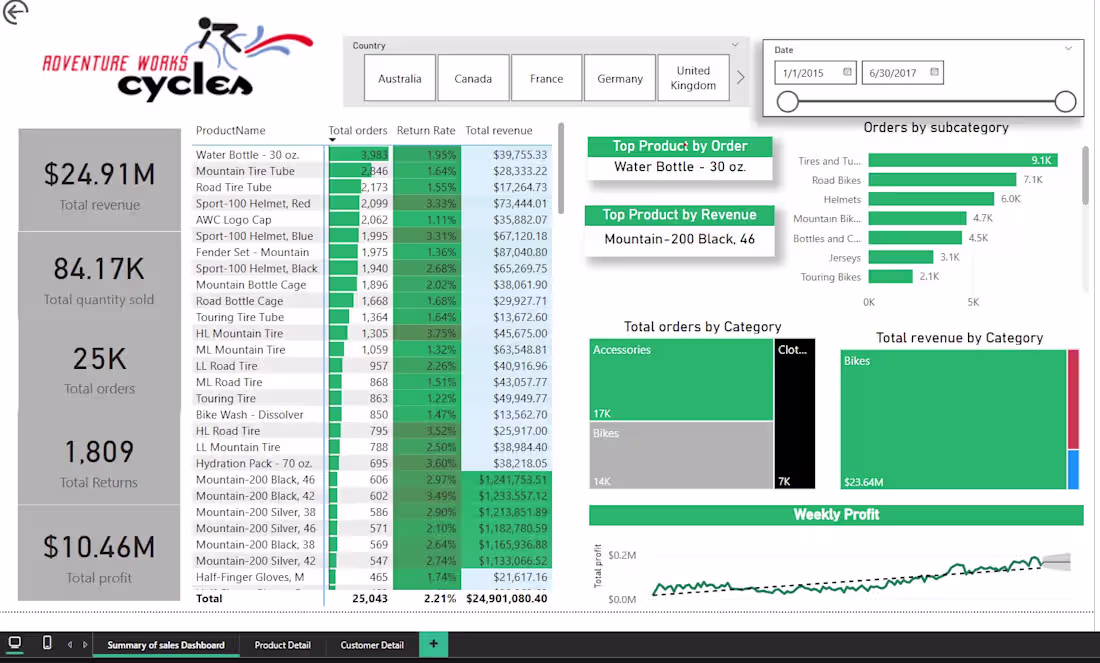Screen dimensions: 1100x663
Task: Switch to the Product Detail tab
Action: (282, 644)
